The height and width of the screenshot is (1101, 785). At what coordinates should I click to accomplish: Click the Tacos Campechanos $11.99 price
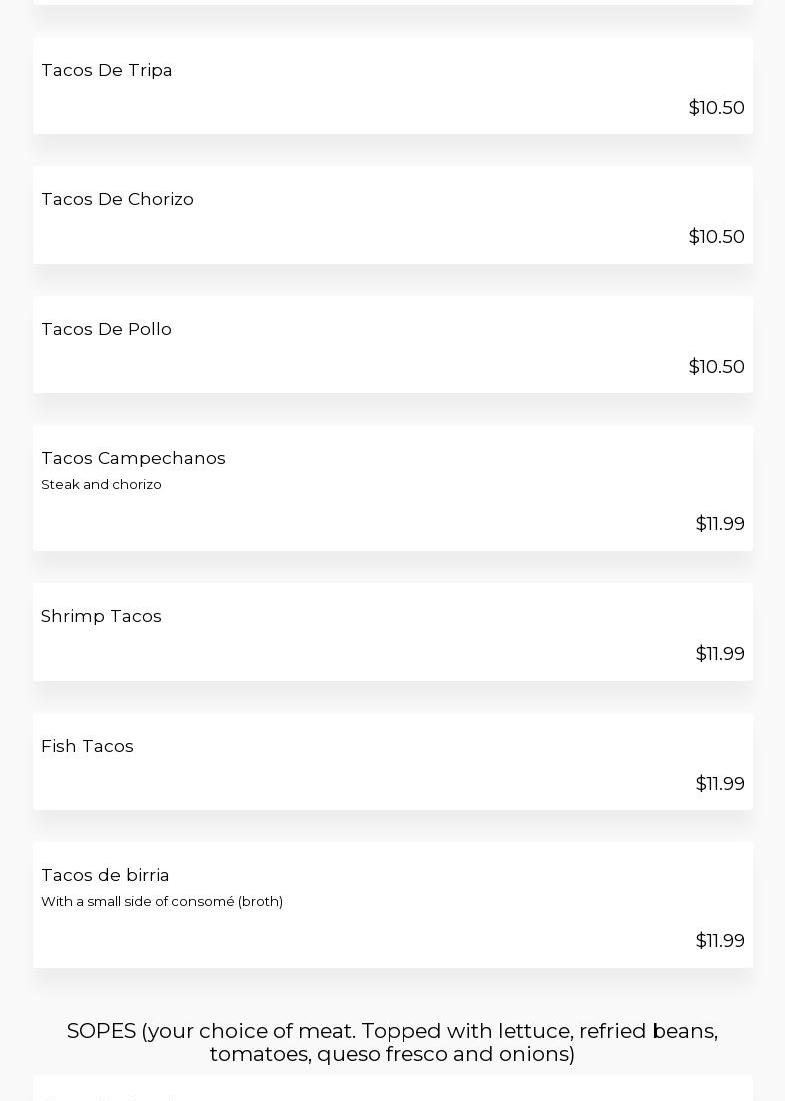[x=720, y=524]
